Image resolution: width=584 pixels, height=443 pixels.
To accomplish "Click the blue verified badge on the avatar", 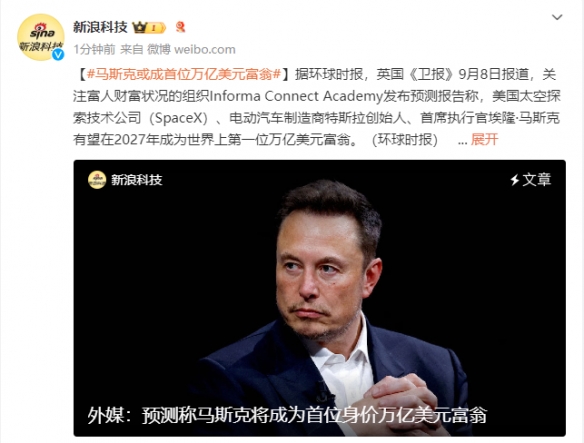I will pyautogui.click(x=58, y=54).
